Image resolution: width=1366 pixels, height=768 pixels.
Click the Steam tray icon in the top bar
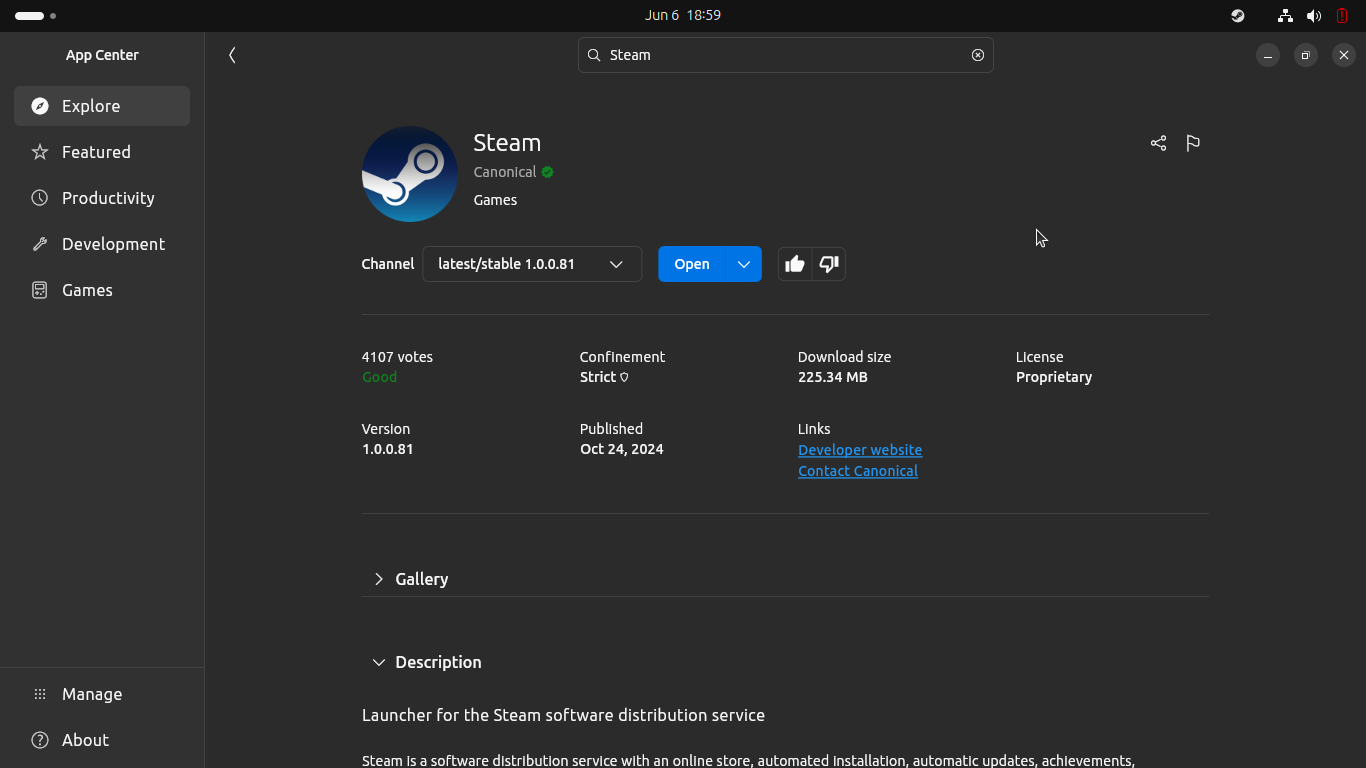click(1238, 15)
